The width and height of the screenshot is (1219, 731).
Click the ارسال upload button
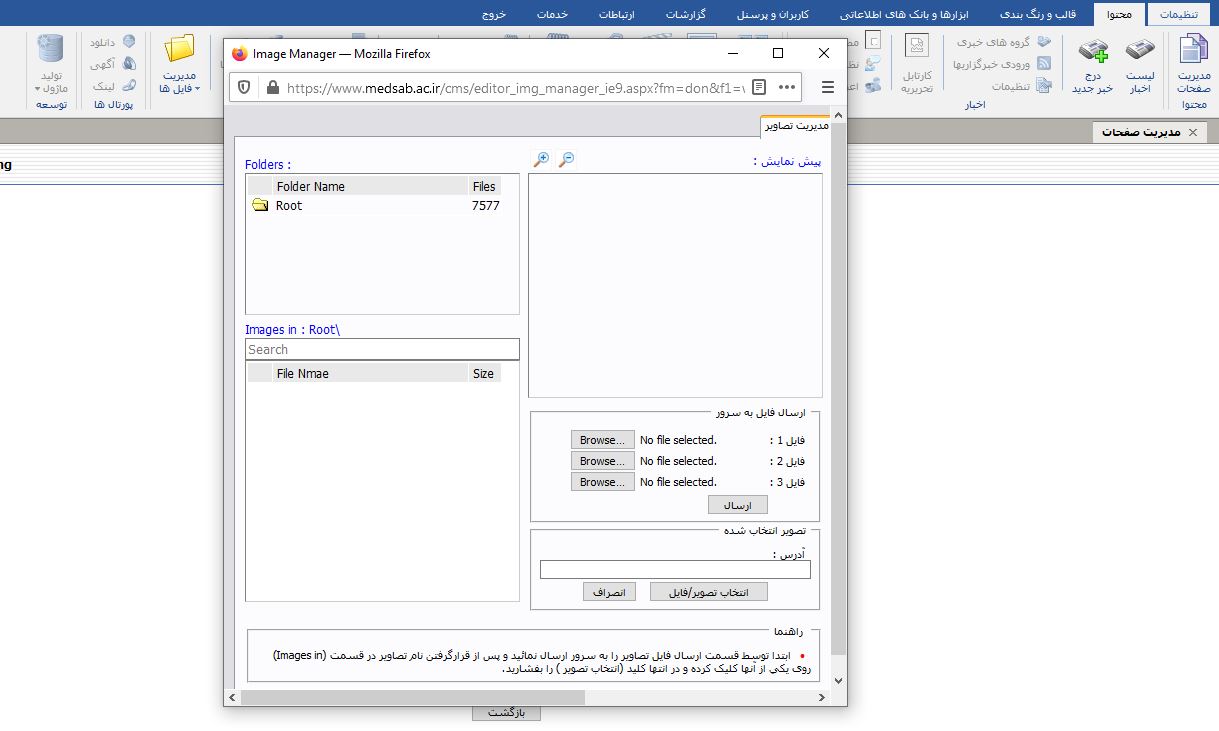tap(737, 505)
